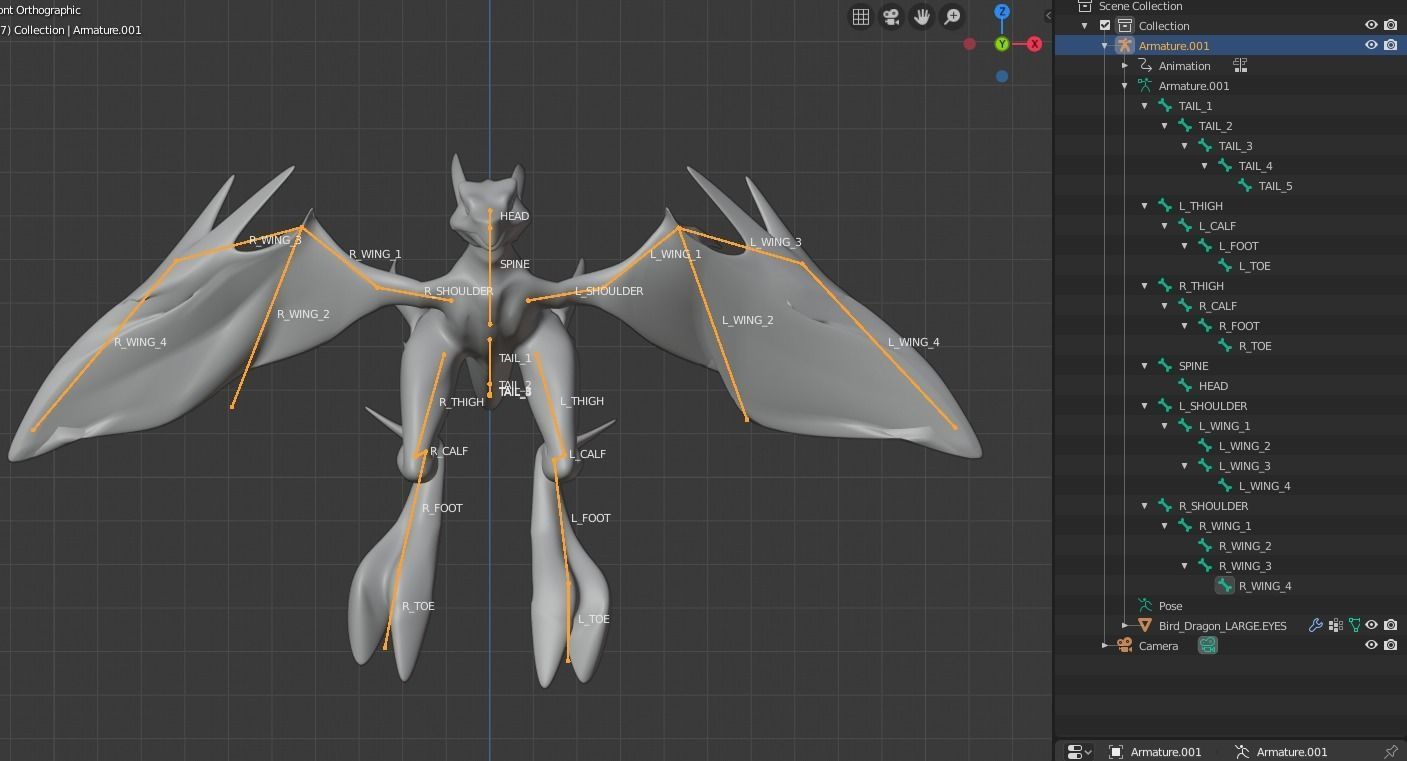Click the armature data name in the properties breadcrumb

click(x=1292, y=752)
